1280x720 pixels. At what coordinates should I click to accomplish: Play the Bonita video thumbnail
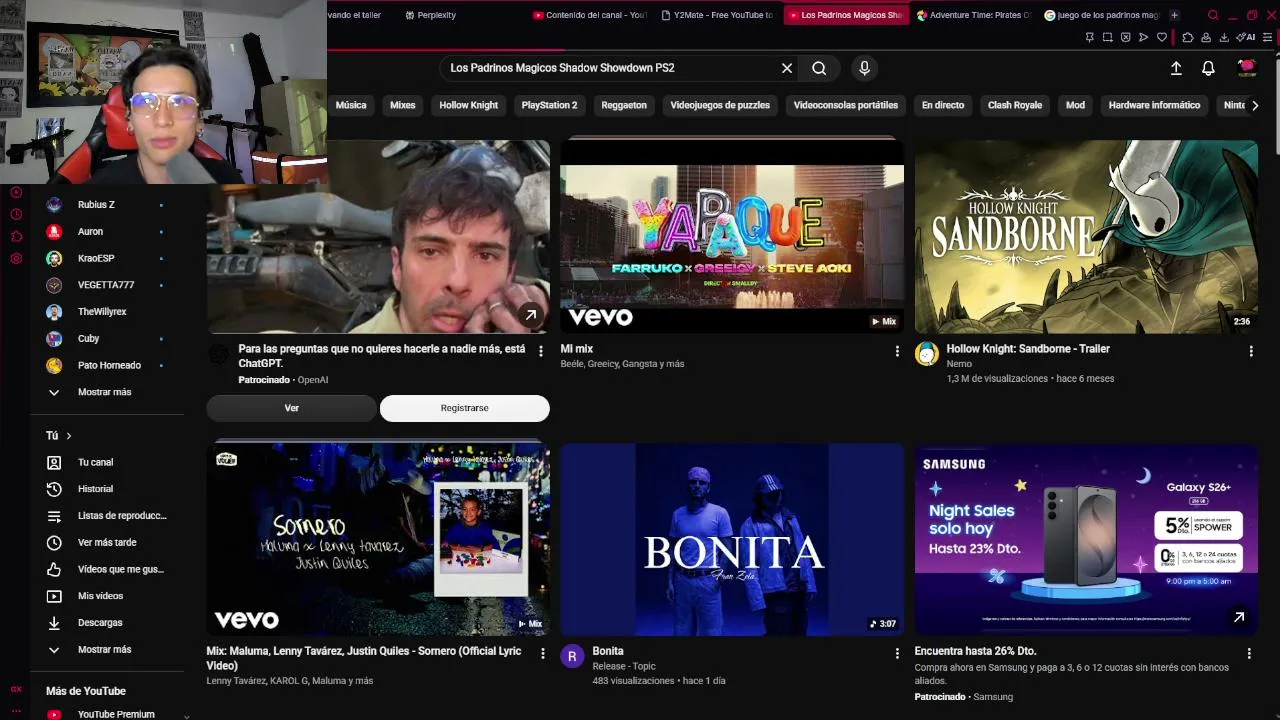[732, 540]
